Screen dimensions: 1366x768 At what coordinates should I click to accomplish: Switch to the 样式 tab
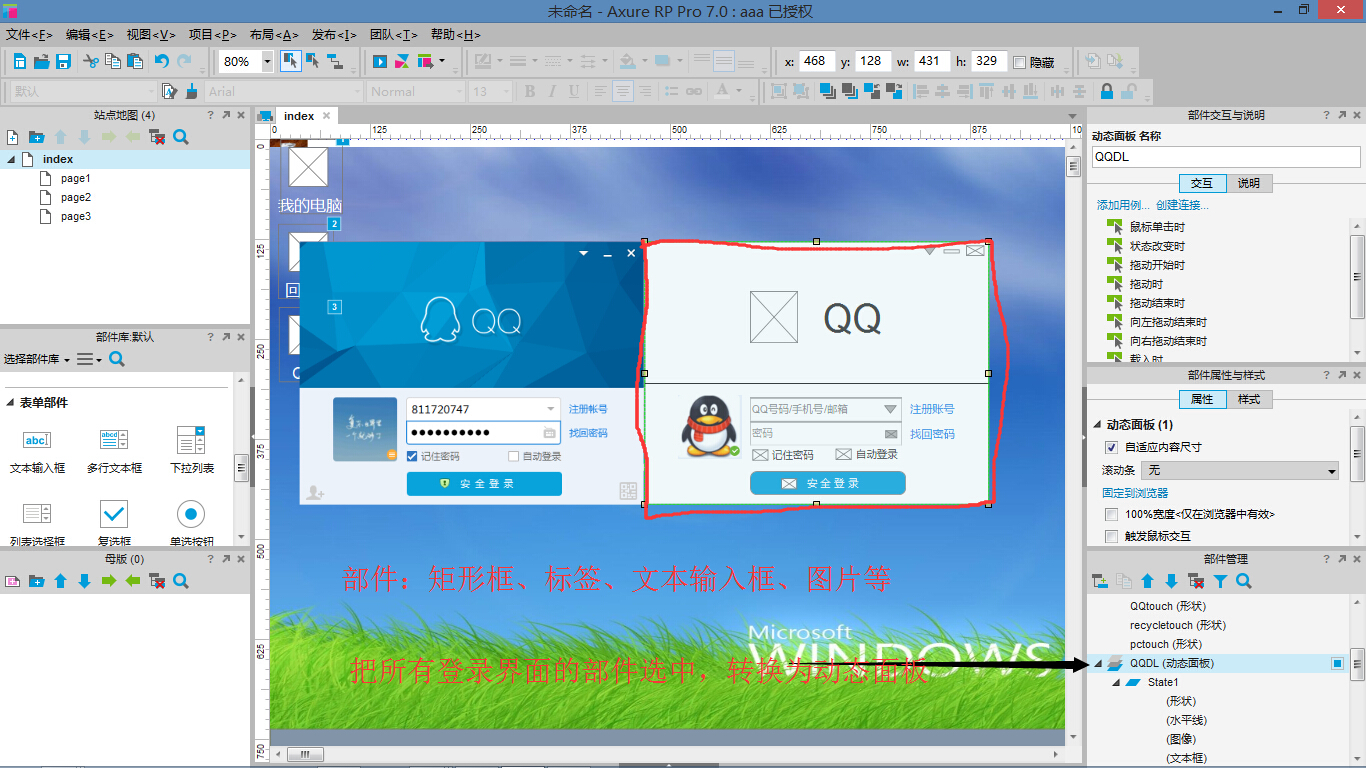(1249, 399)
